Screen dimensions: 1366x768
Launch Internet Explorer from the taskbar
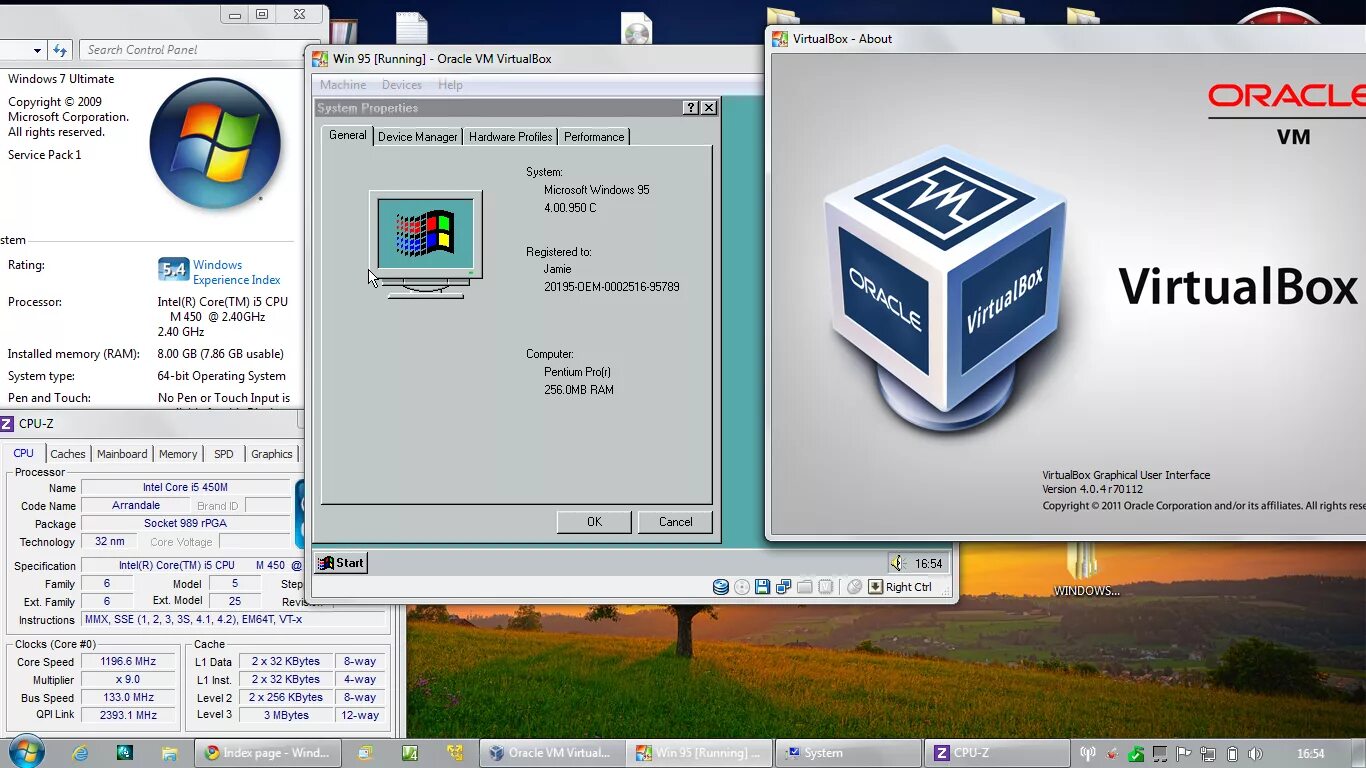(80, 753)
